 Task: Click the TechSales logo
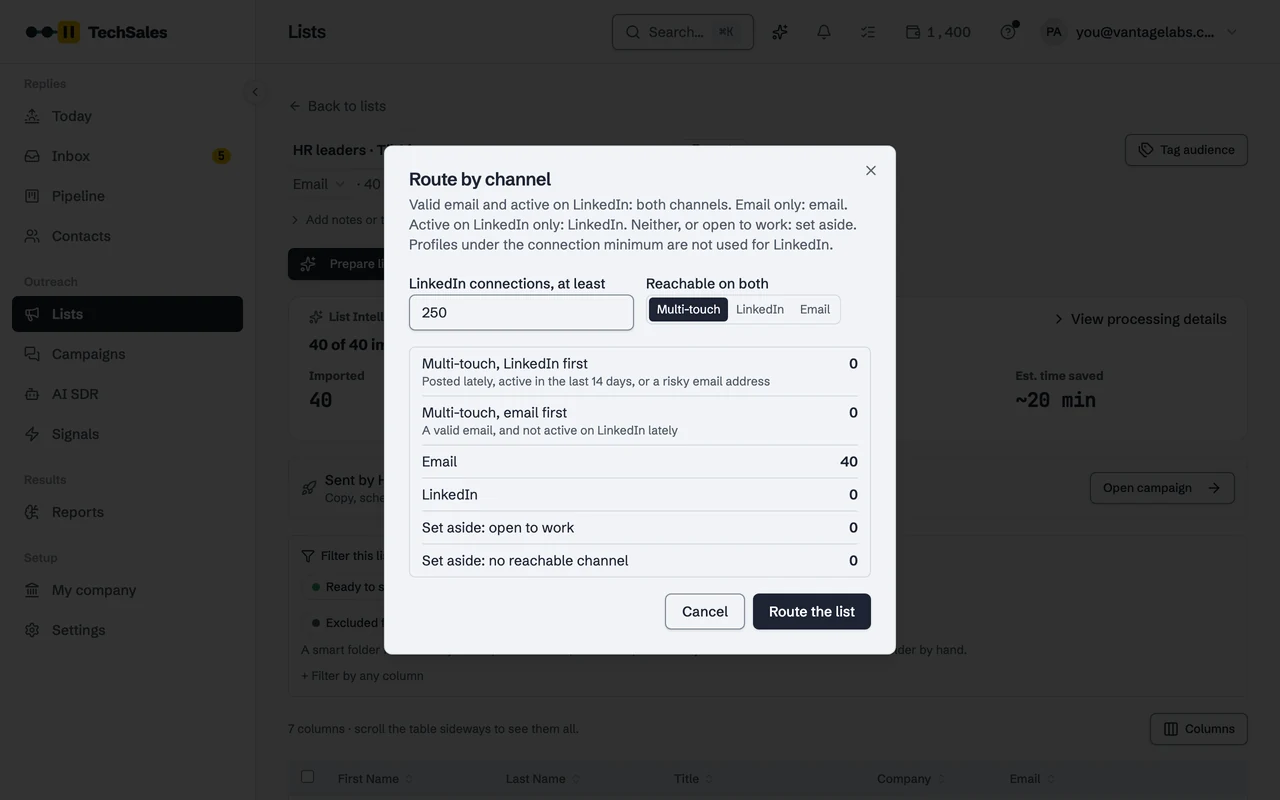pyautogui.click(x=96, y=32)
